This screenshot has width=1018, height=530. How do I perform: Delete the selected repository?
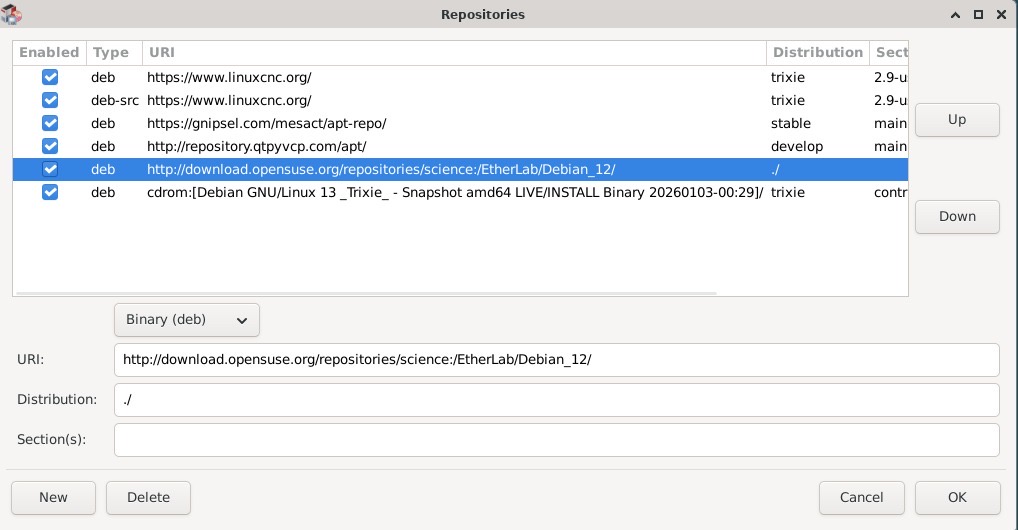(x=148, y=497)
